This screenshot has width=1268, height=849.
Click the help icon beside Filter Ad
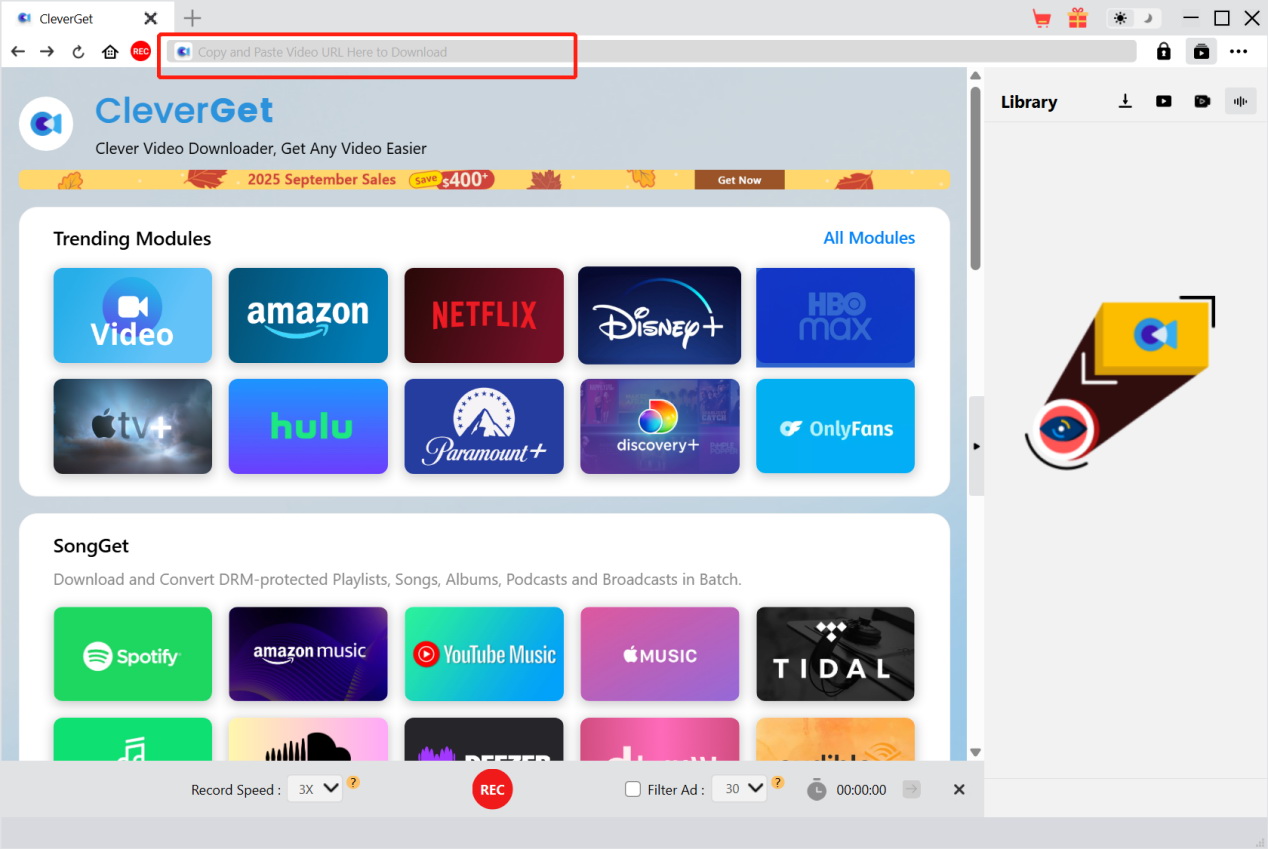(x=777, y=782)
